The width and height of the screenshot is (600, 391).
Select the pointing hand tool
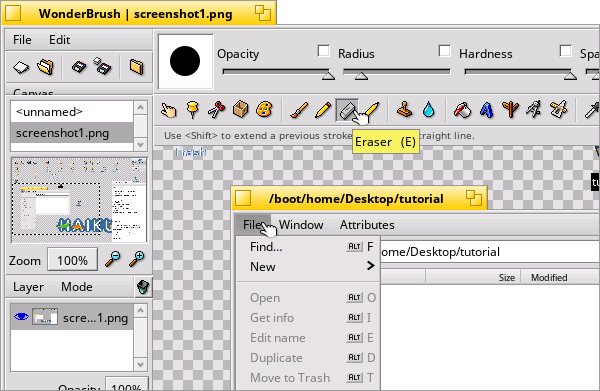[168, 110]
